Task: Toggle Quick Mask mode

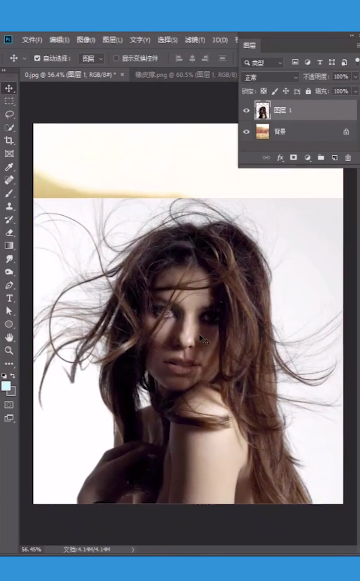Action: 9,405
